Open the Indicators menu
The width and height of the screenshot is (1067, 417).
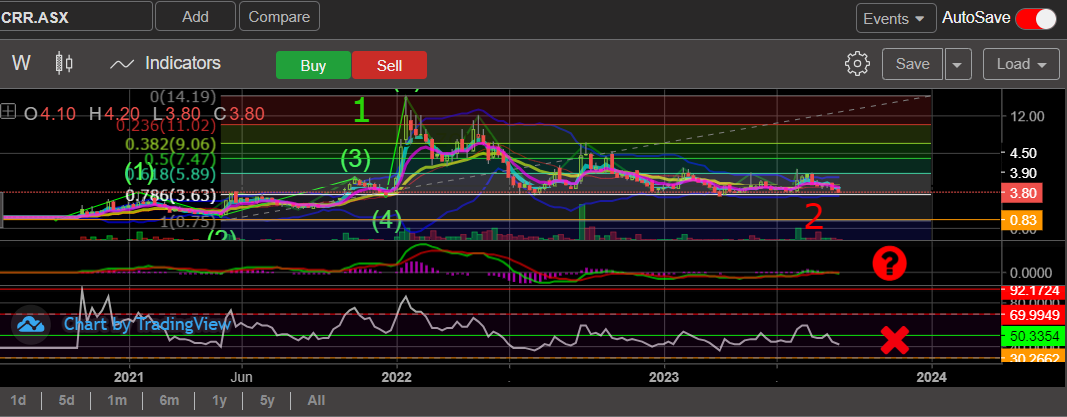coord(182,63)
